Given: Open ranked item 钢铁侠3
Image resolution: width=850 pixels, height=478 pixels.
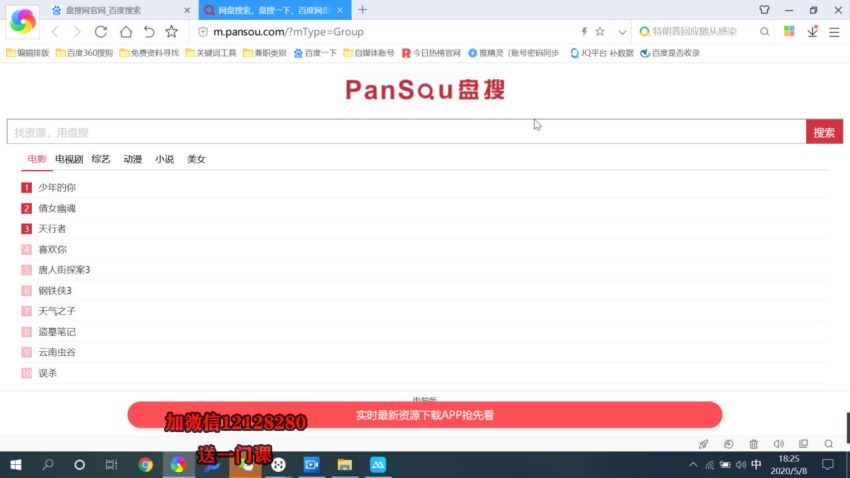Looking at the screenshot, I should click(55, 290).
